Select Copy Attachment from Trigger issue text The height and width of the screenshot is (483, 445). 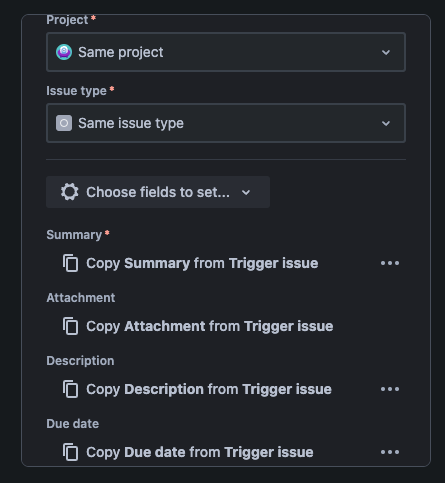tap(210, 326)
